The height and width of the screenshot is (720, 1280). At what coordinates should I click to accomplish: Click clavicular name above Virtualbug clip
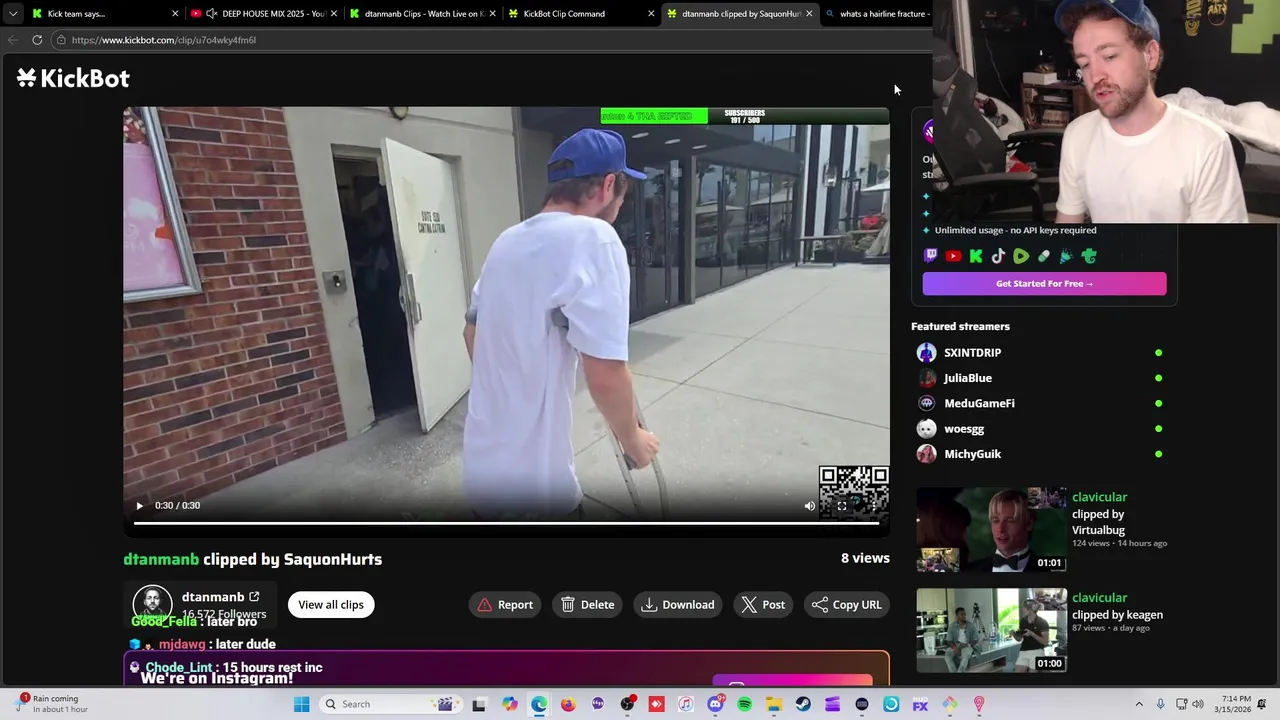(1099, 497)
